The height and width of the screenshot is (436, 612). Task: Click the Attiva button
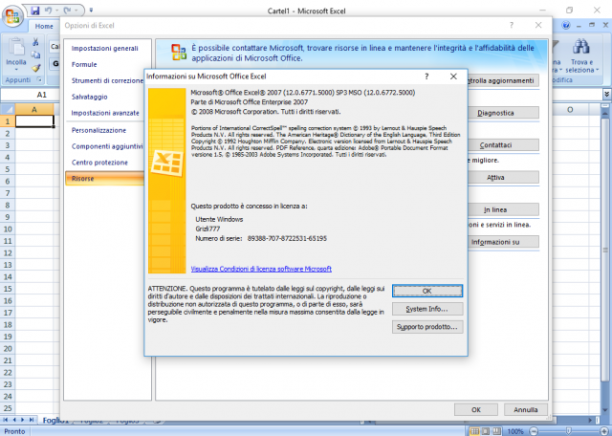coord(503,178)
